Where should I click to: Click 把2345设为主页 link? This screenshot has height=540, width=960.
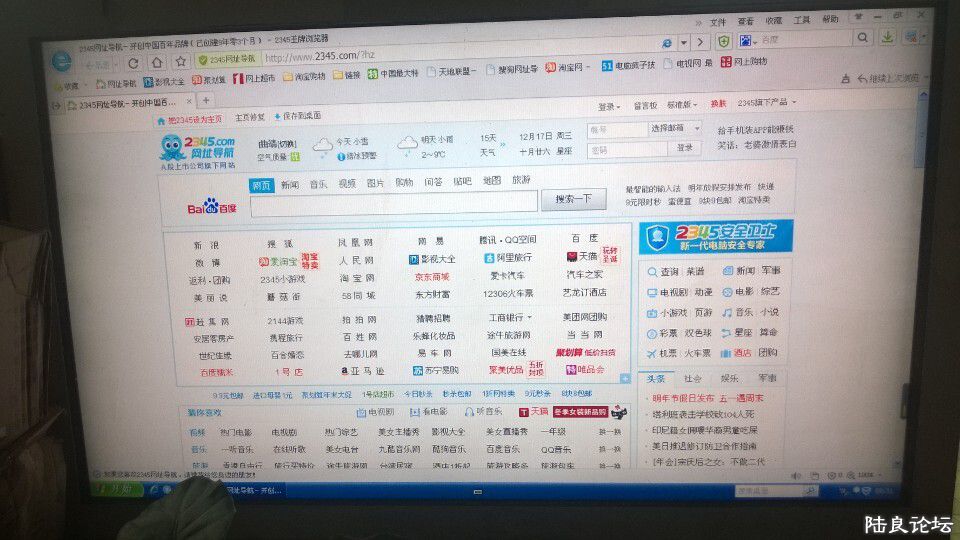pos(190,120)
